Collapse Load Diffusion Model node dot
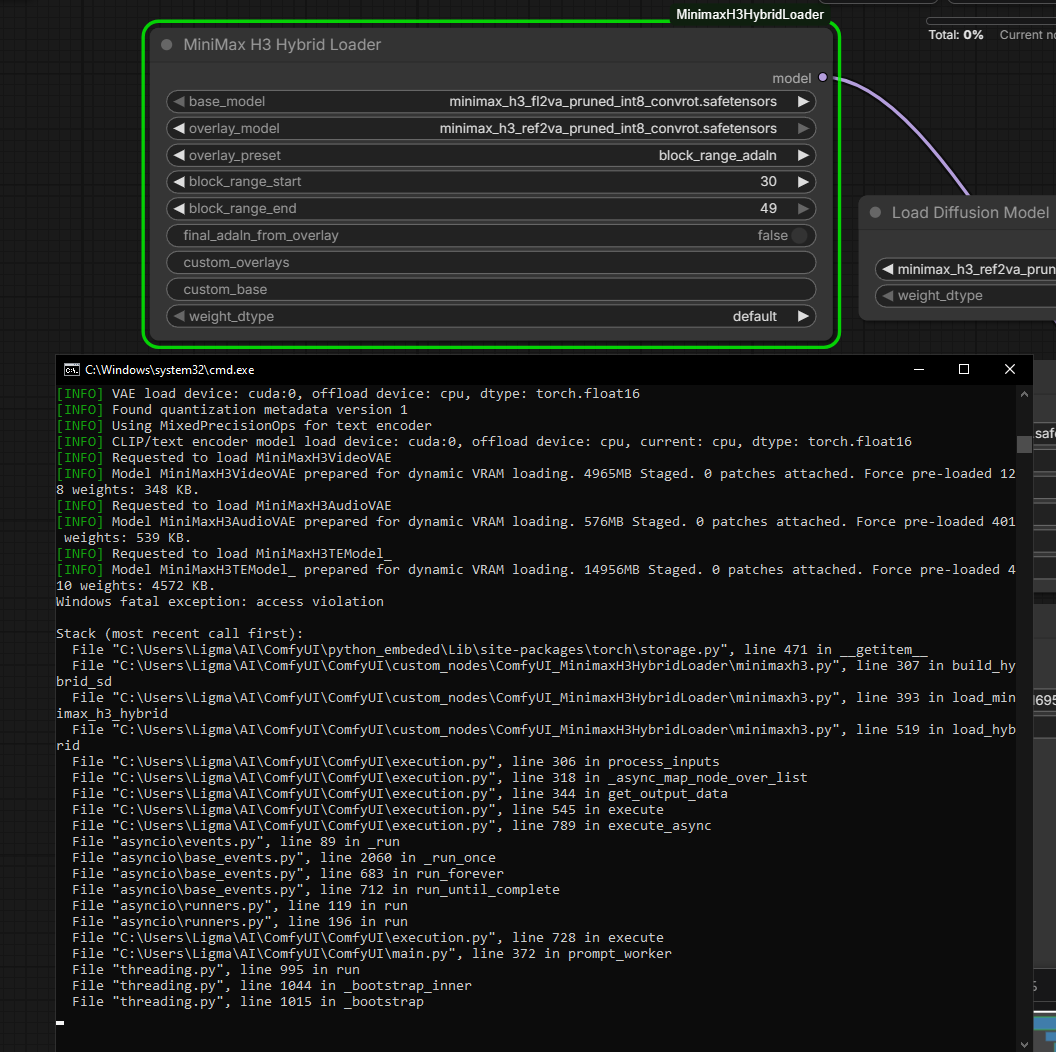This screenshot has height=1052, width=1056. [875, 213]
